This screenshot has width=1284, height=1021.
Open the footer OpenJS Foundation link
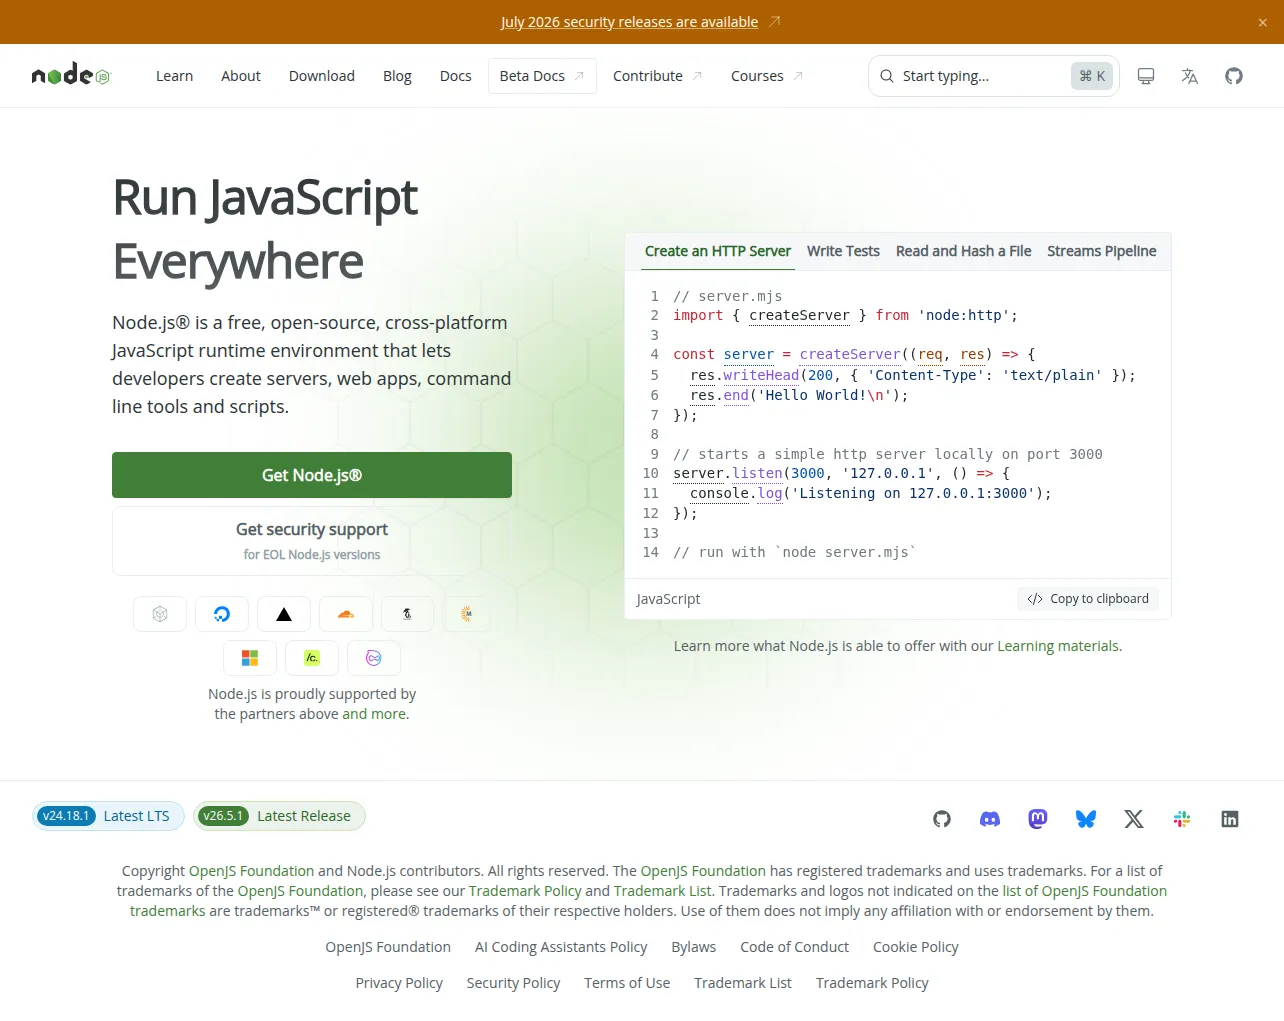pyautogui.click(x=388, y=947)
